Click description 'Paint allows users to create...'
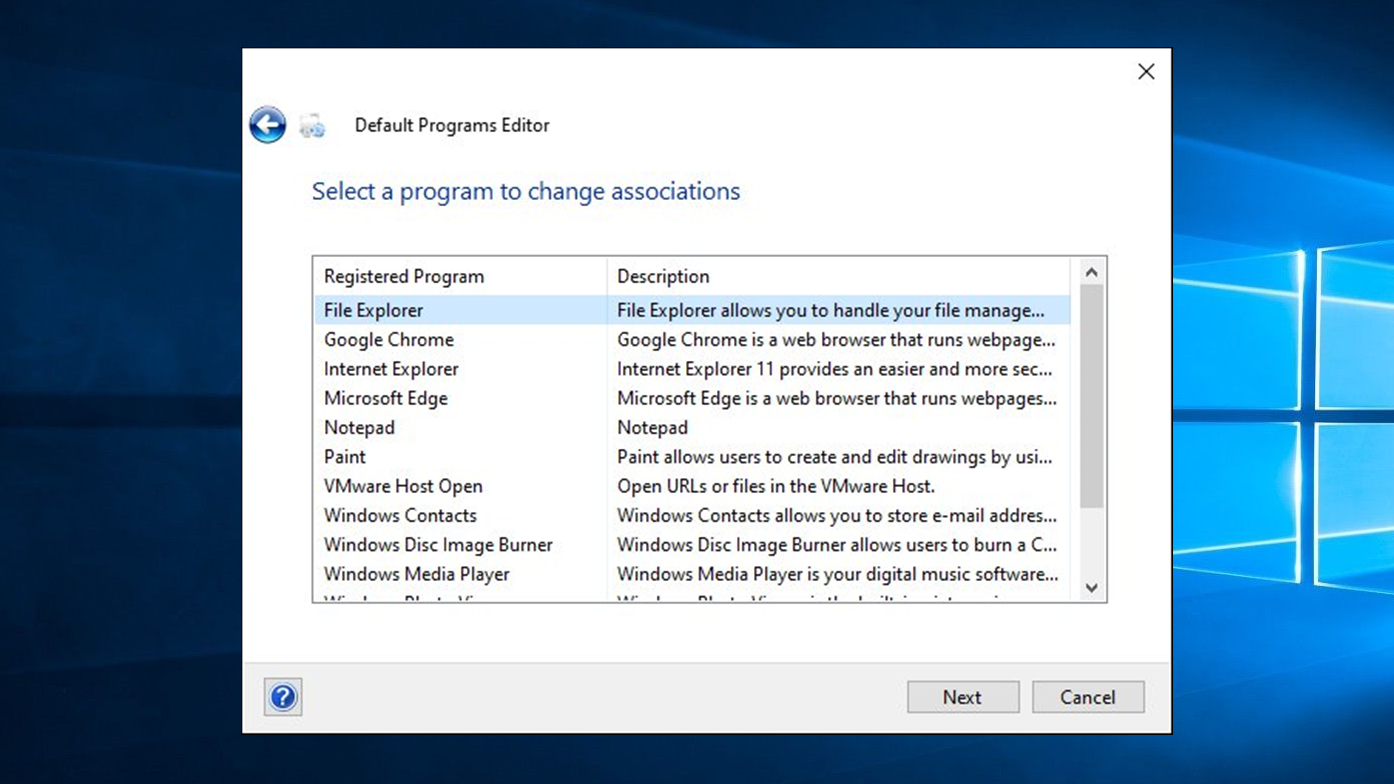Viewport: 1394px width, 784px height. point(835,457)
